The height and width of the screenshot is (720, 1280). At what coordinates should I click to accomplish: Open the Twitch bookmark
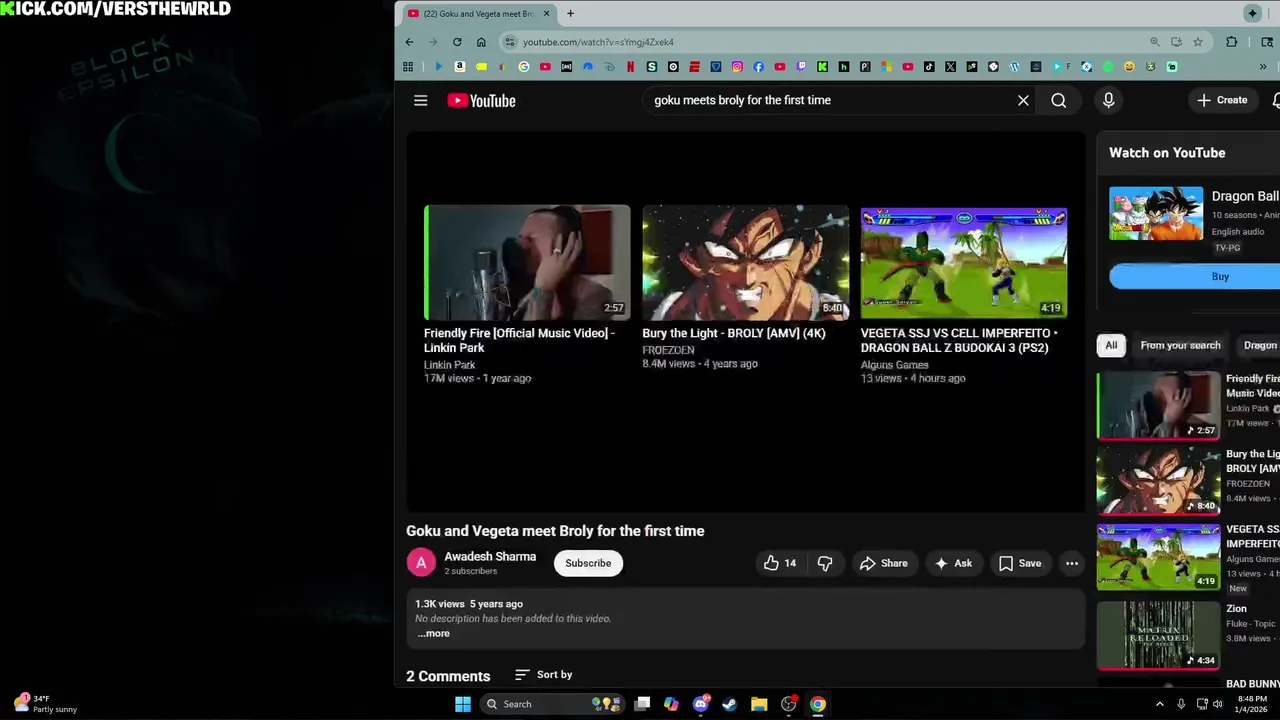point(801,67)
